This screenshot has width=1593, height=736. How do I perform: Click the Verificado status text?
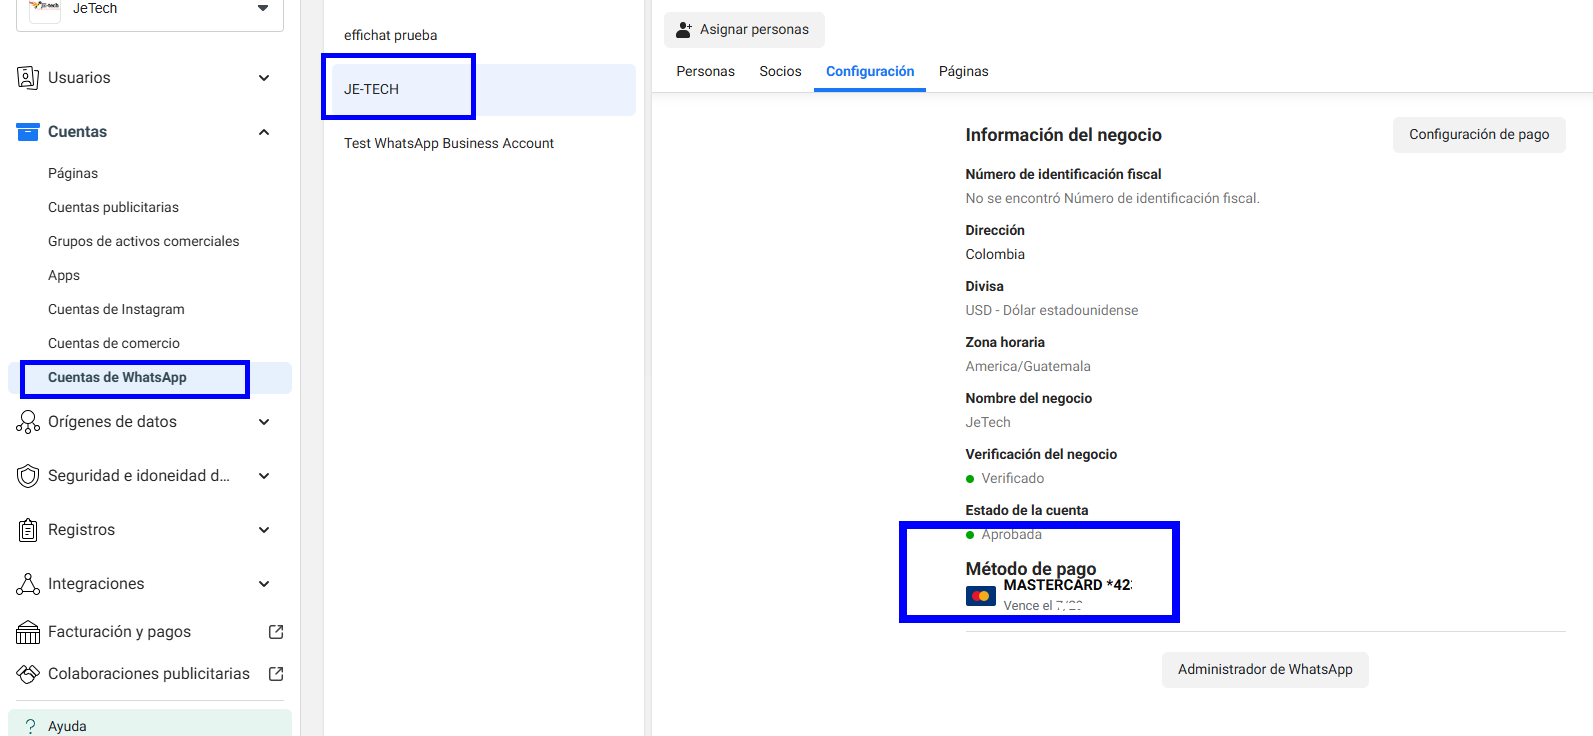[x=1012, y=478]
